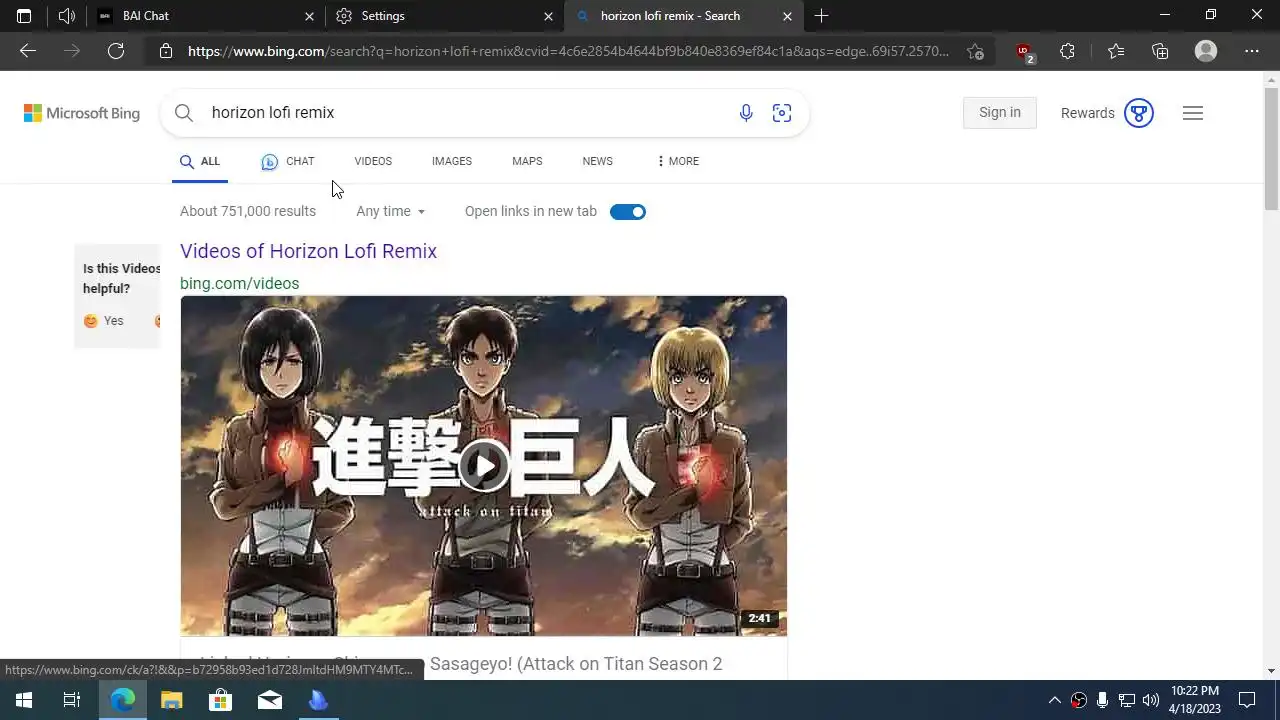
Task: Play the Attack on Titan video
Action: point(484,466)
